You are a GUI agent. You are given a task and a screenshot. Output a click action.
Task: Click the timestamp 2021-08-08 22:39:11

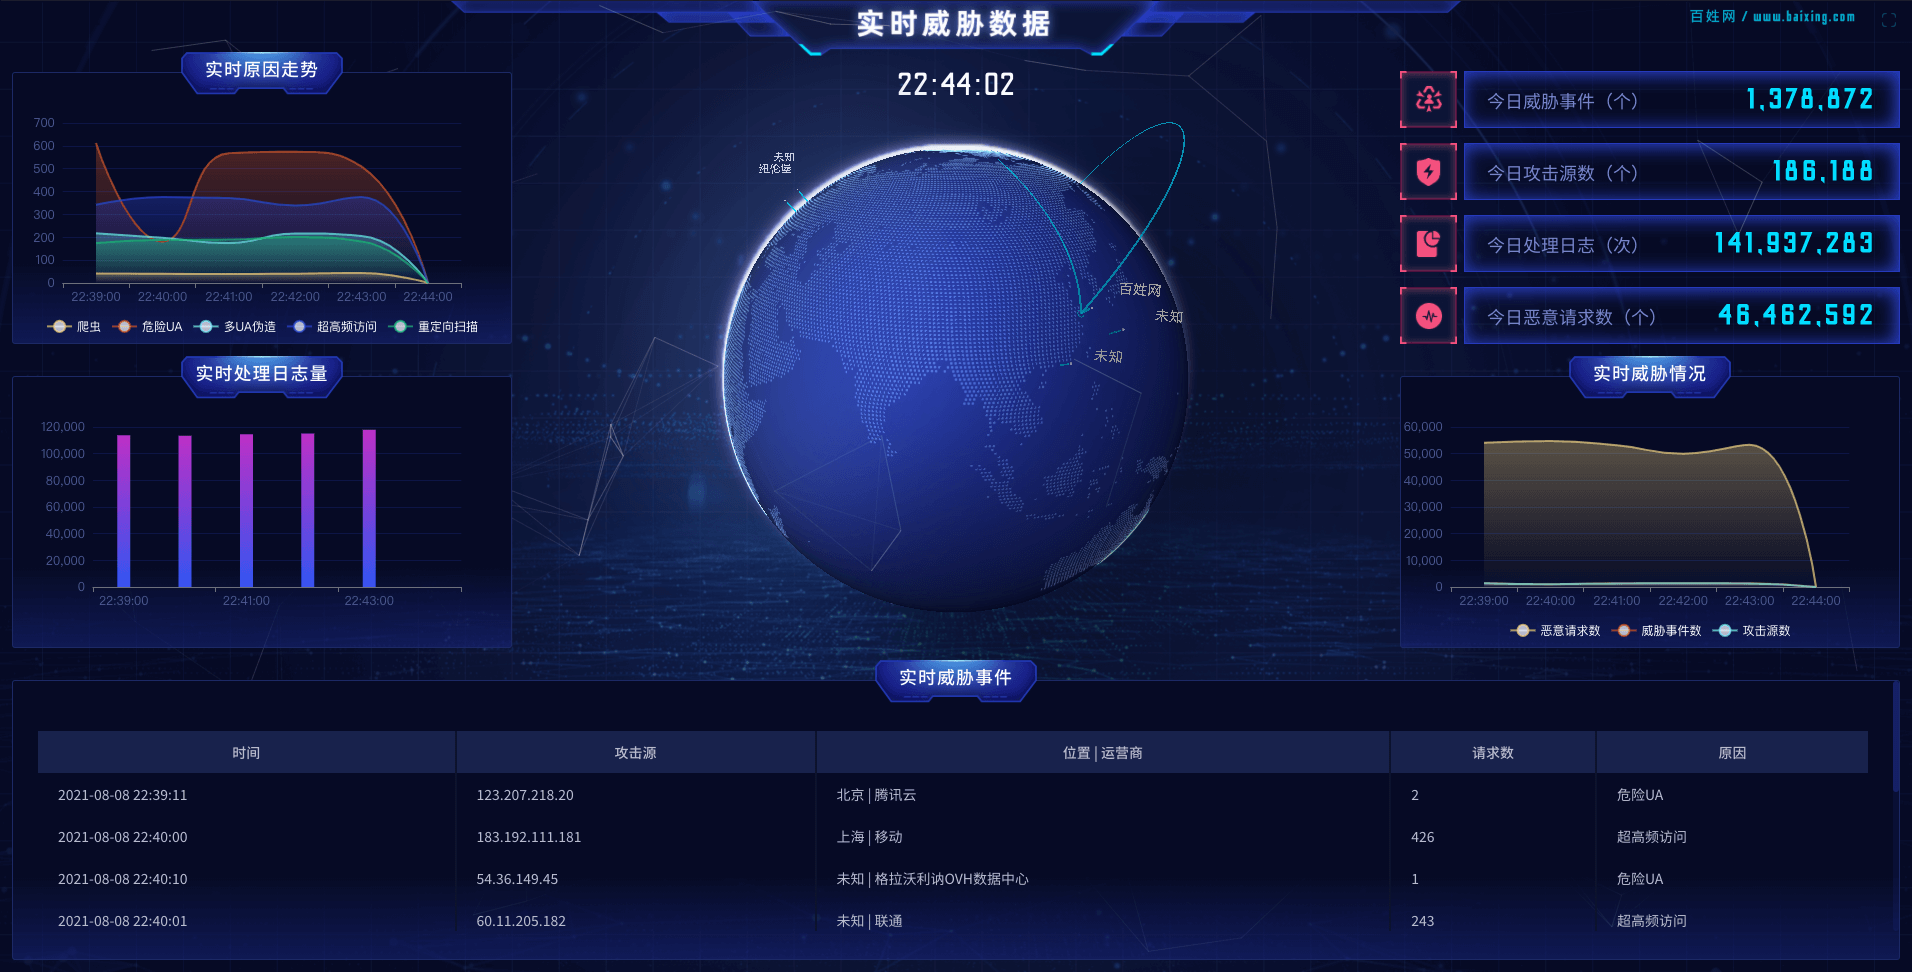(123, 795)
